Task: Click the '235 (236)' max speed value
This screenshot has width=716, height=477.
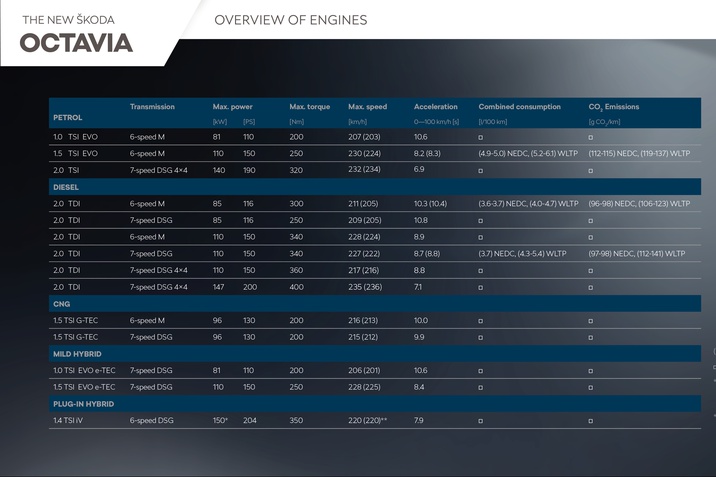Action: point(365,287)
